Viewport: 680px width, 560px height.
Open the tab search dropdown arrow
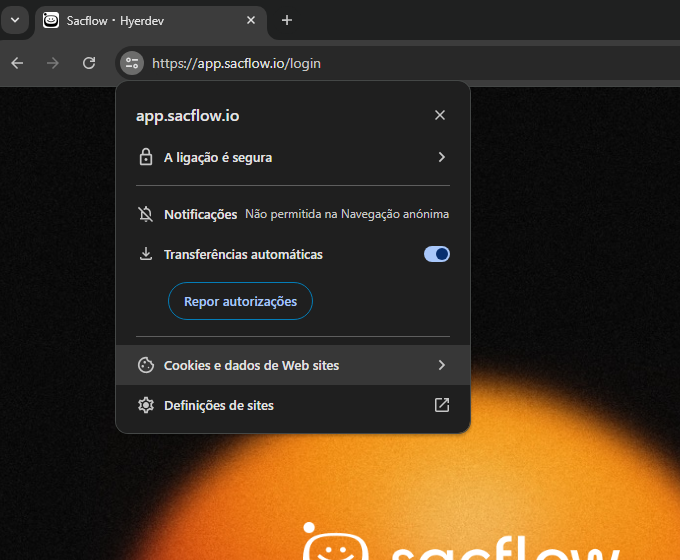tap(15, 20)
